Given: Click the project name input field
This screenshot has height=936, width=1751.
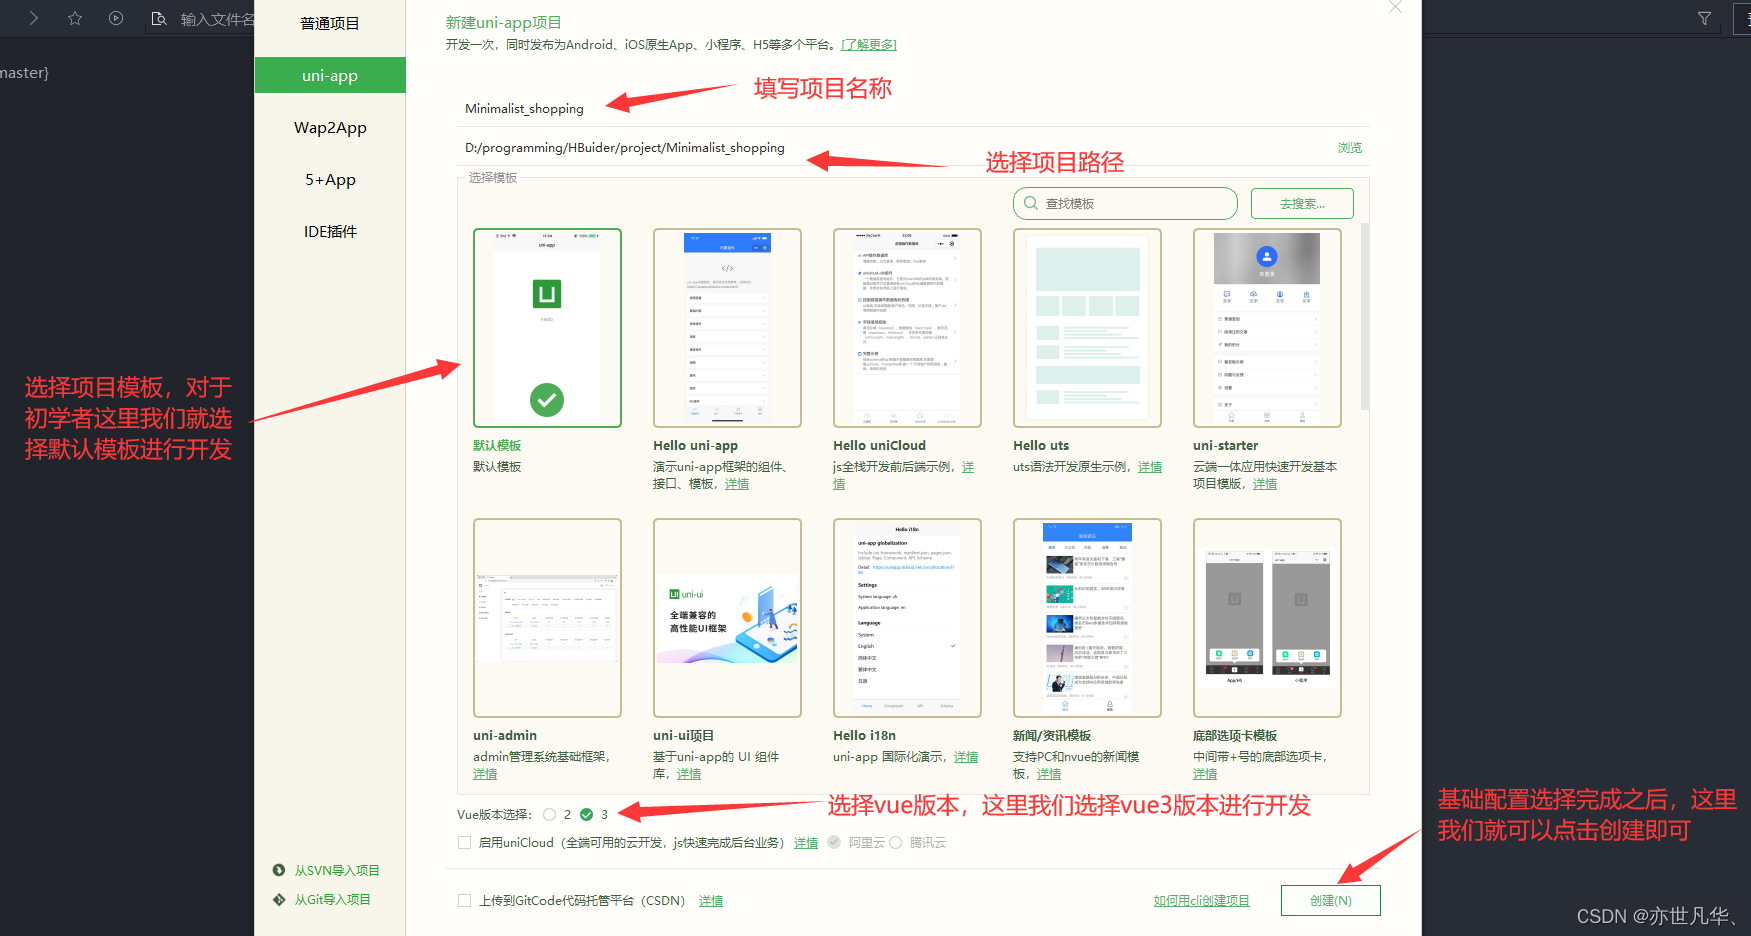Looking at the screenshot, I should (x=913, y=108).
